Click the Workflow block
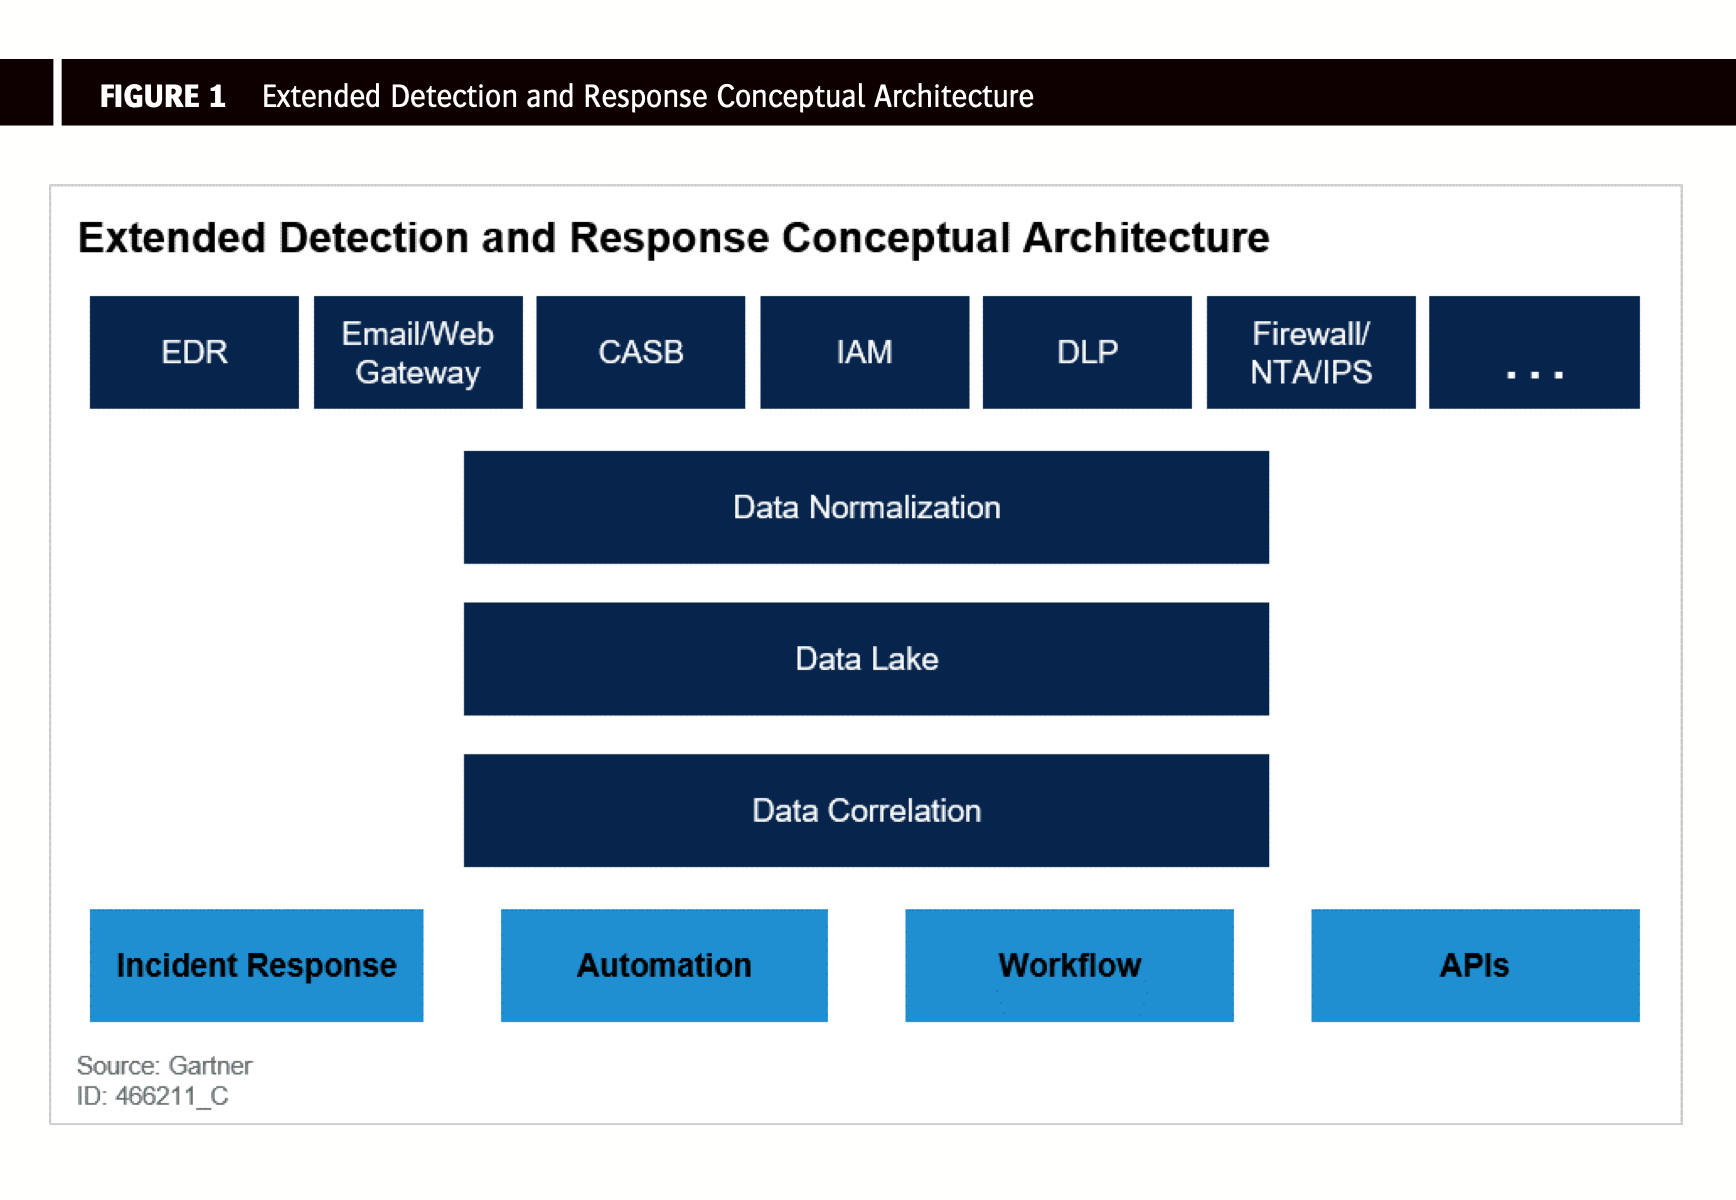Image resolution: width=1736 pixels, height=1200 pixels. click(1069, 965)
